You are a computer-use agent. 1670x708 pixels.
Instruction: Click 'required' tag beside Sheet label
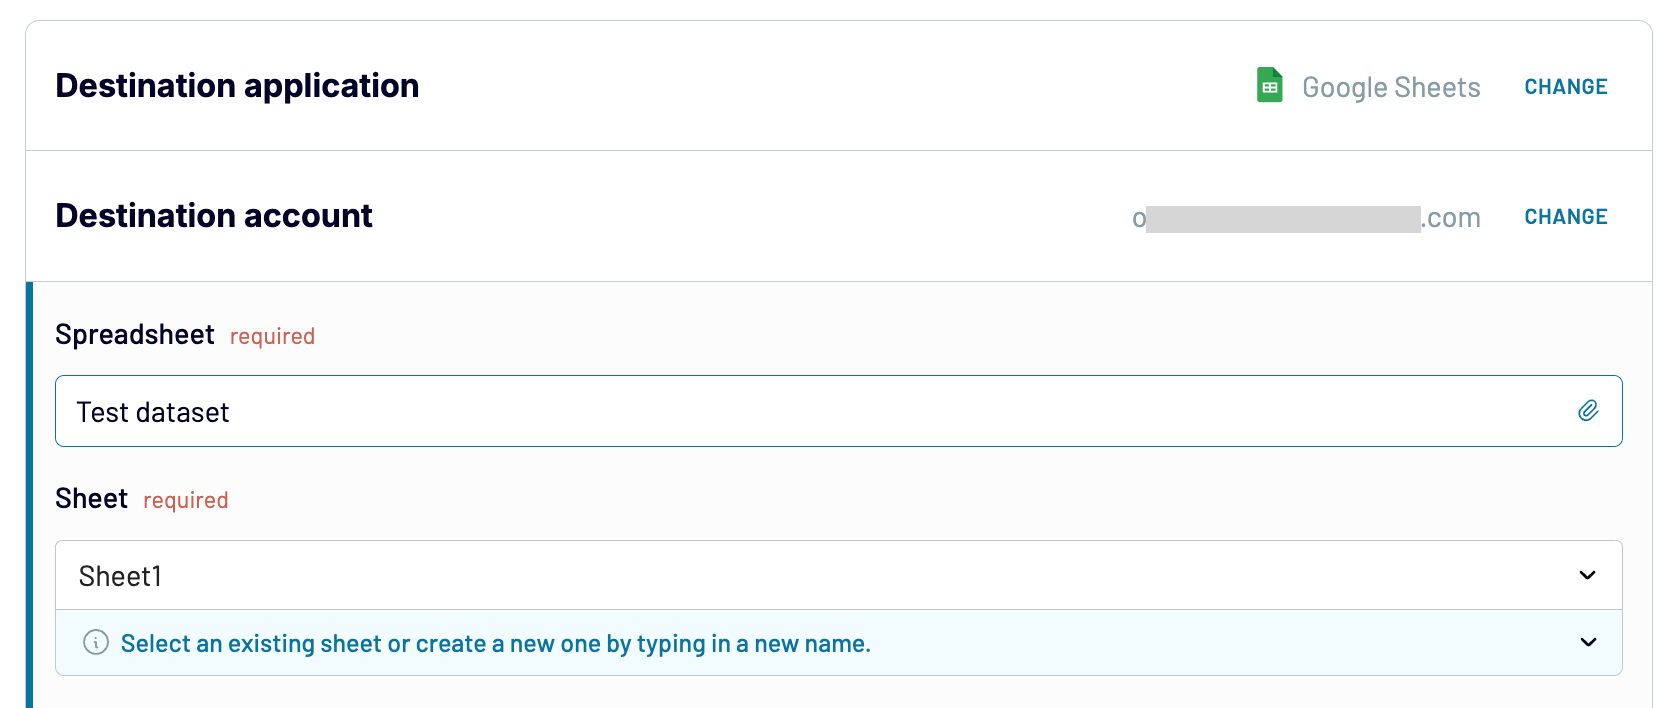[x=185, y=501]
